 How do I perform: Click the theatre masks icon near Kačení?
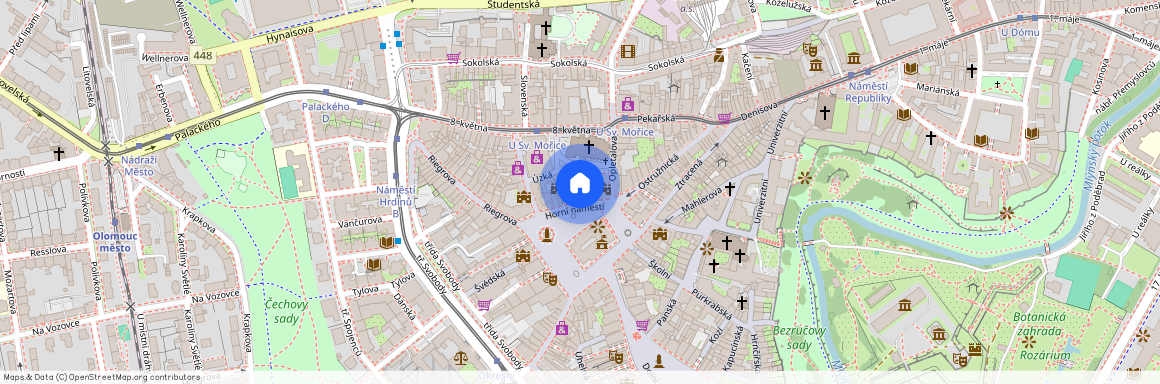(x=809, y=50)
